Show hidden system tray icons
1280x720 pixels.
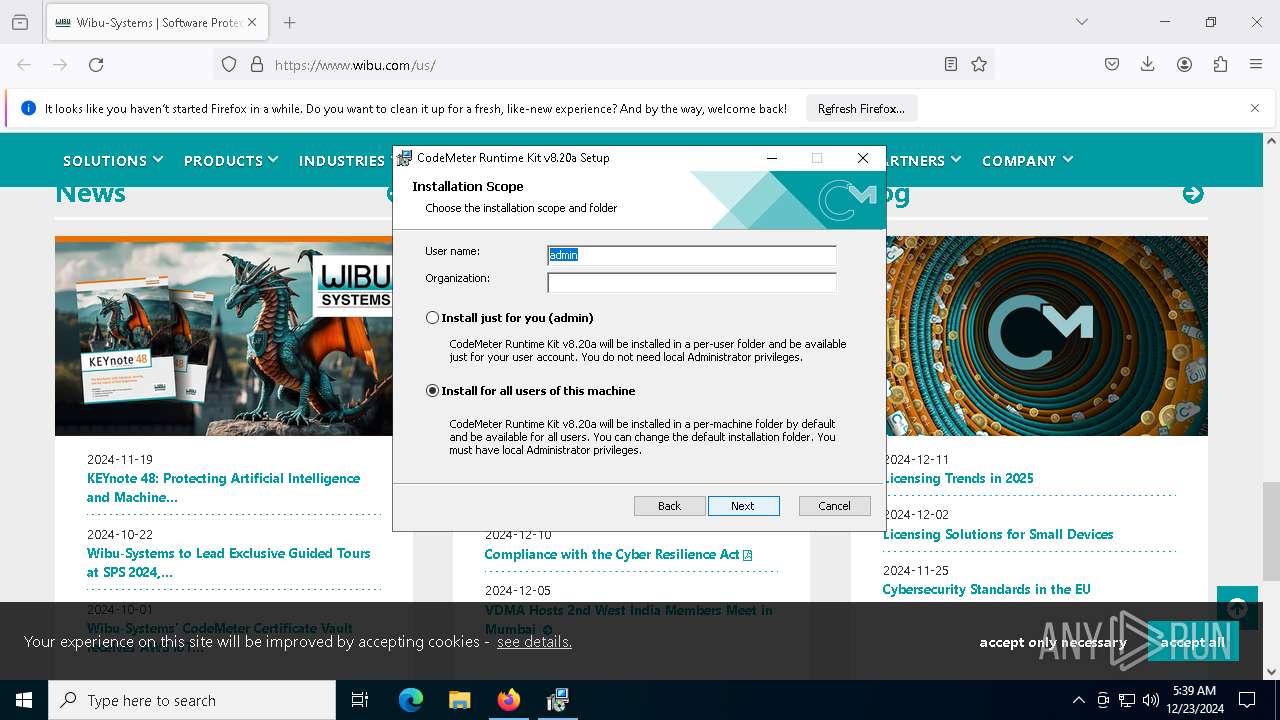(1078, 700)
